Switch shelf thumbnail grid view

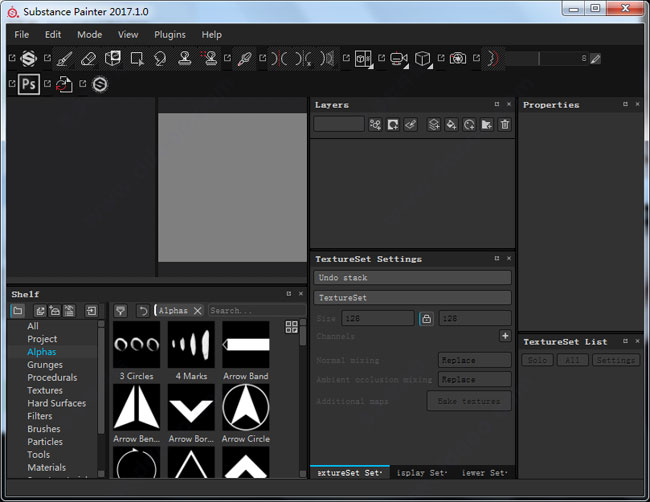[x=291, y=327]
